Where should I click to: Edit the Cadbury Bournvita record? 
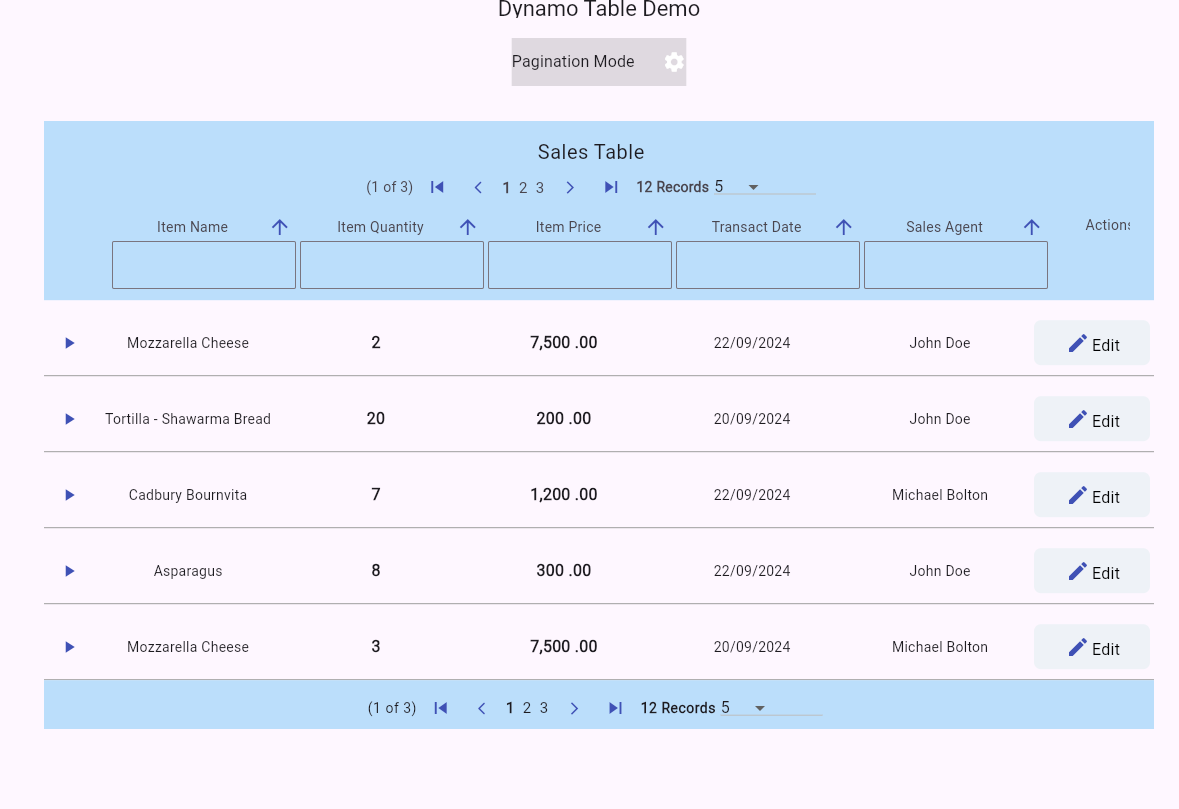click(x=1091, y=494)
